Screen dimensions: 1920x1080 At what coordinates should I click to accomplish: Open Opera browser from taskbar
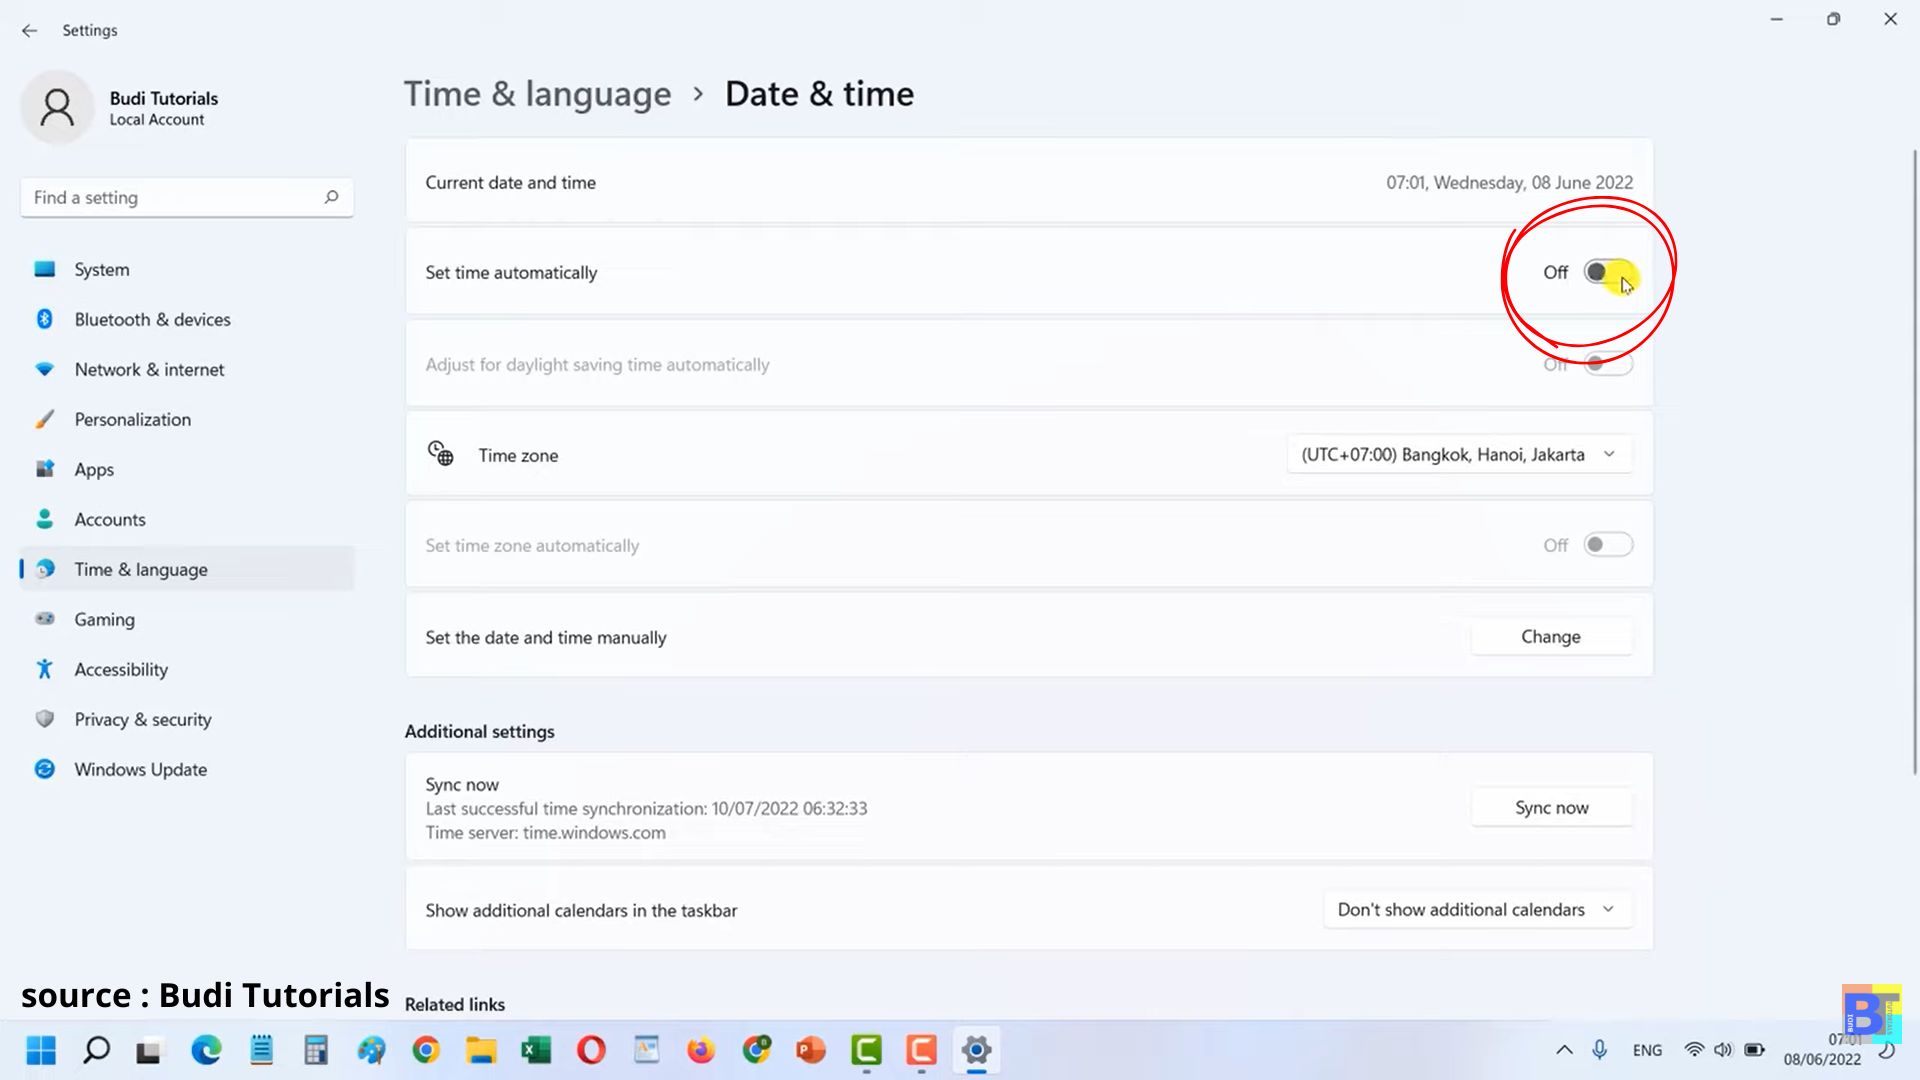point(591,1050)
